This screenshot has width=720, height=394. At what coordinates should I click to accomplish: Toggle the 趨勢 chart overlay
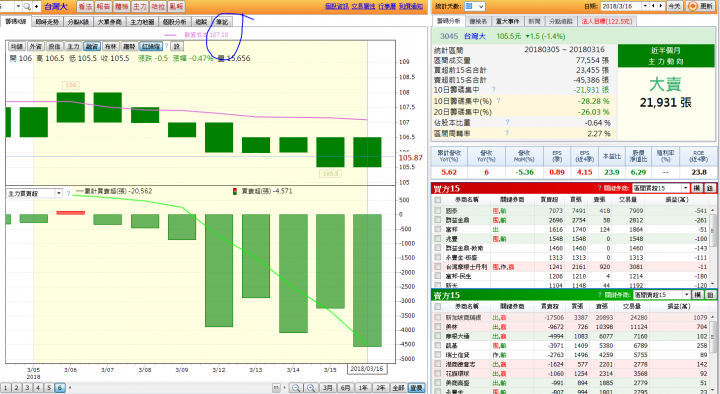click(x=129, y=46)
